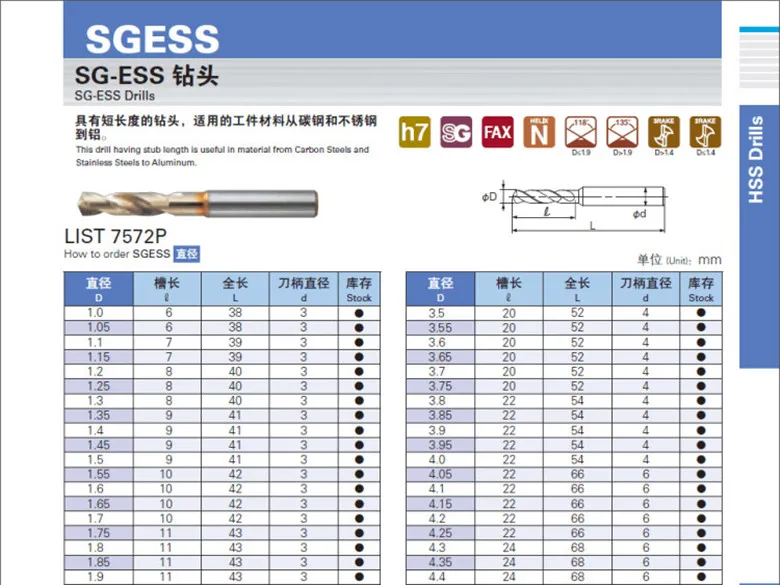Click diameter cell 3.65
Screen dimensions: 780x585
pyautogui.click(x=440, y=357)
